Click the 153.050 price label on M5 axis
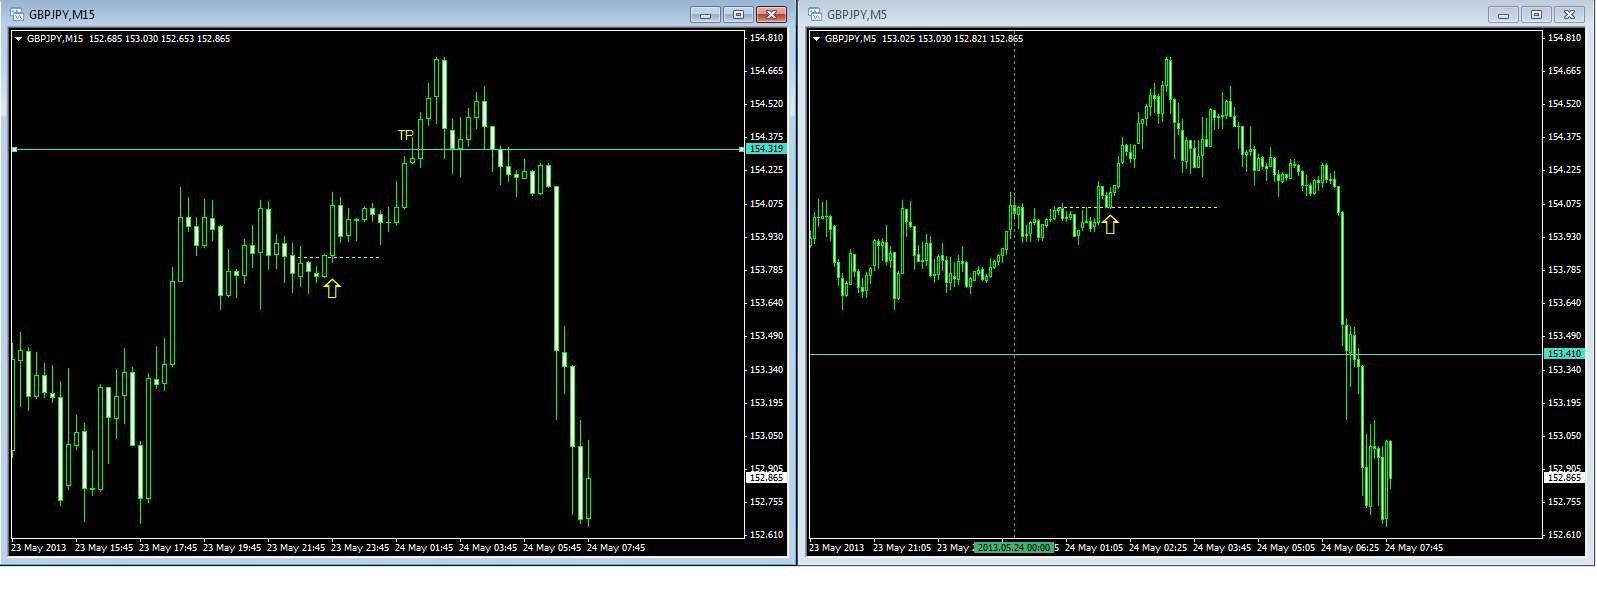The width and height of the screenshot is (1597, 600). pos(1564,436)
